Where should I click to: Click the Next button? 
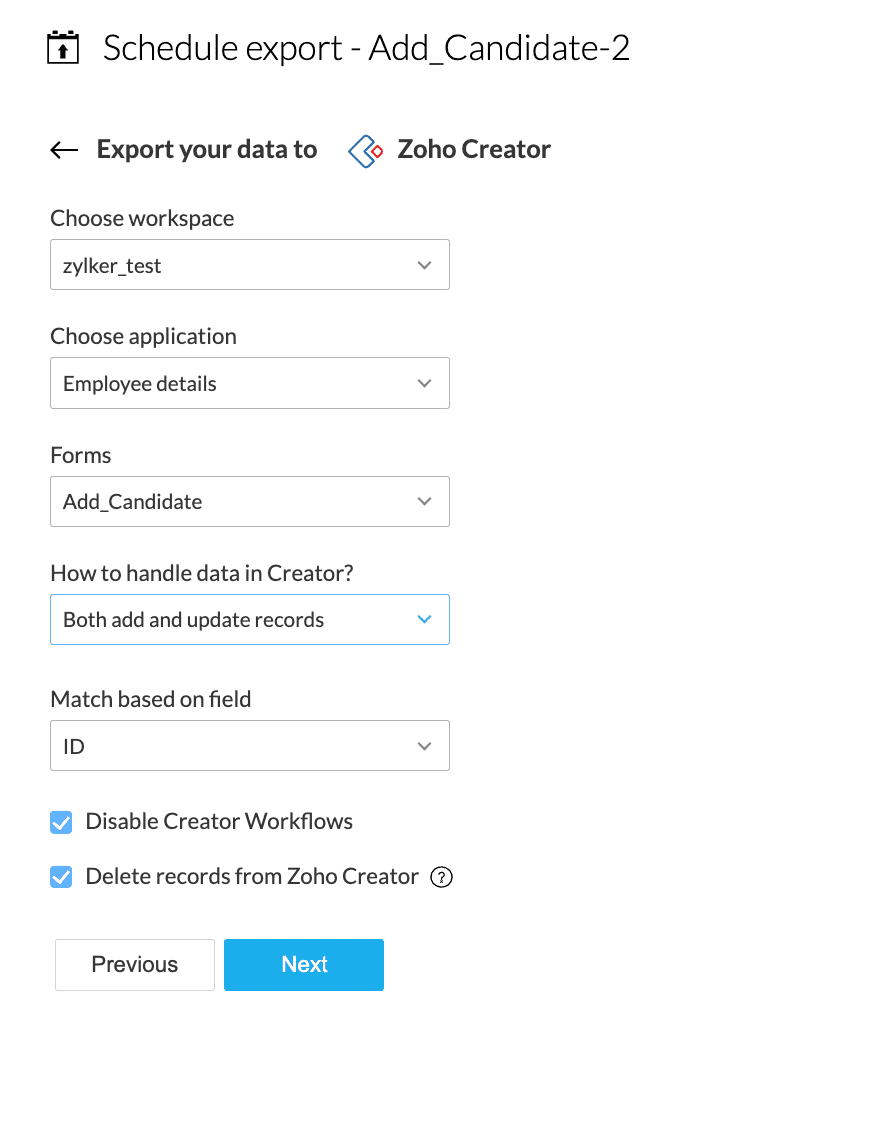pyautogui.click(x=304, y=964)
